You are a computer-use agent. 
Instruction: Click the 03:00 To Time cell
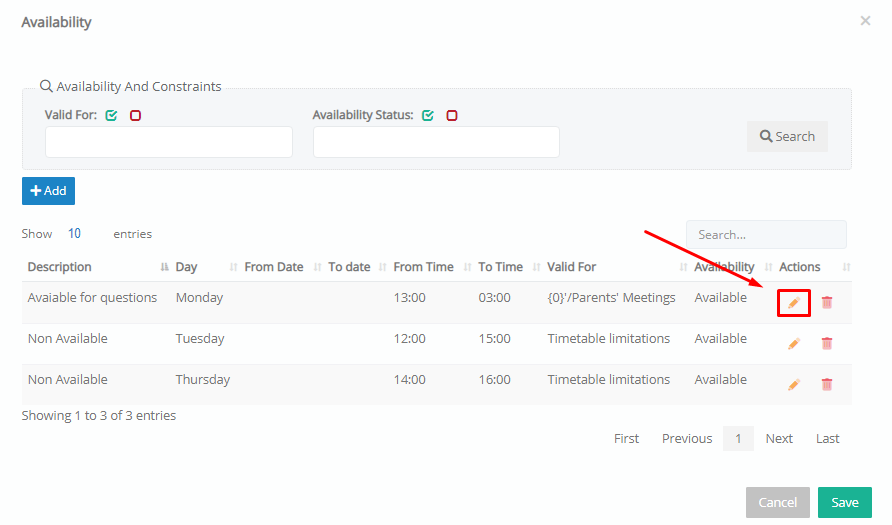[x=494, y=297]
